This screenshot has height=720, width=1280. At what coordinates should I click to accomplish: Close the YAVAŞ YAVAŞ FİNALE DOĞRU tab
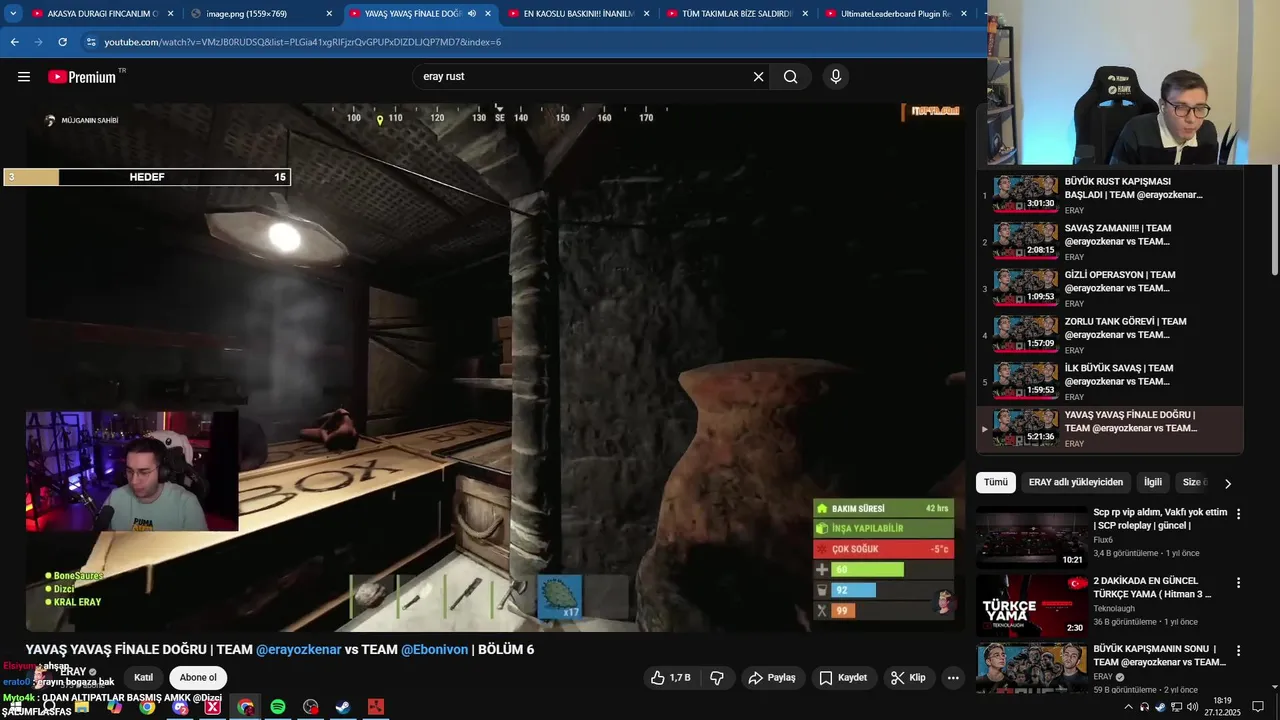488,14
